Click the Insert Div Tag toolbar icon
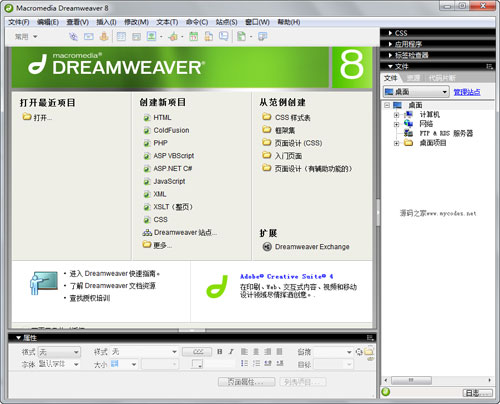Viewport: 500px width, 404px height. pyautogui.click(x=136, y=36)
